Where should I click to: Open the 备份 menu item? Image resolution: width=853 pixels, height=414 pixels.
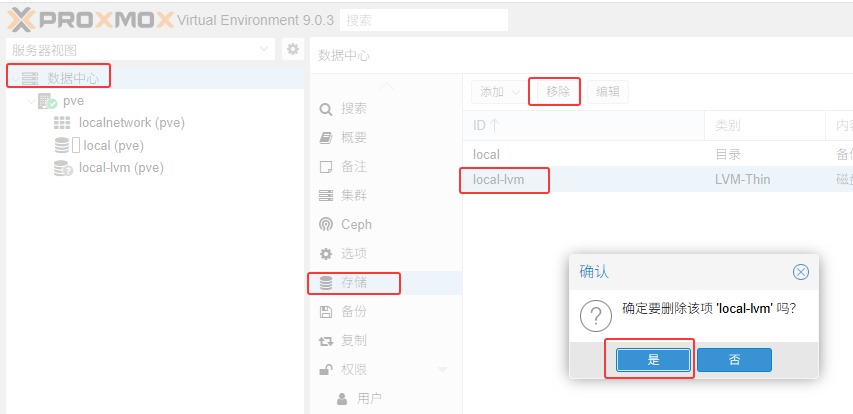353,311
